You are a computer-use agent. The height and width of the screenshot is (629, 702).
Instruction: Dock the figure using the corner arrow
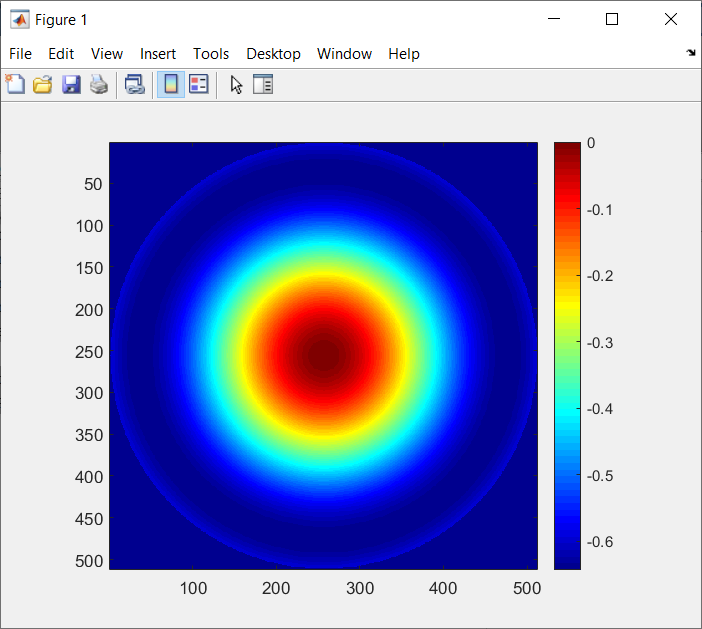(x=691, y=53)
